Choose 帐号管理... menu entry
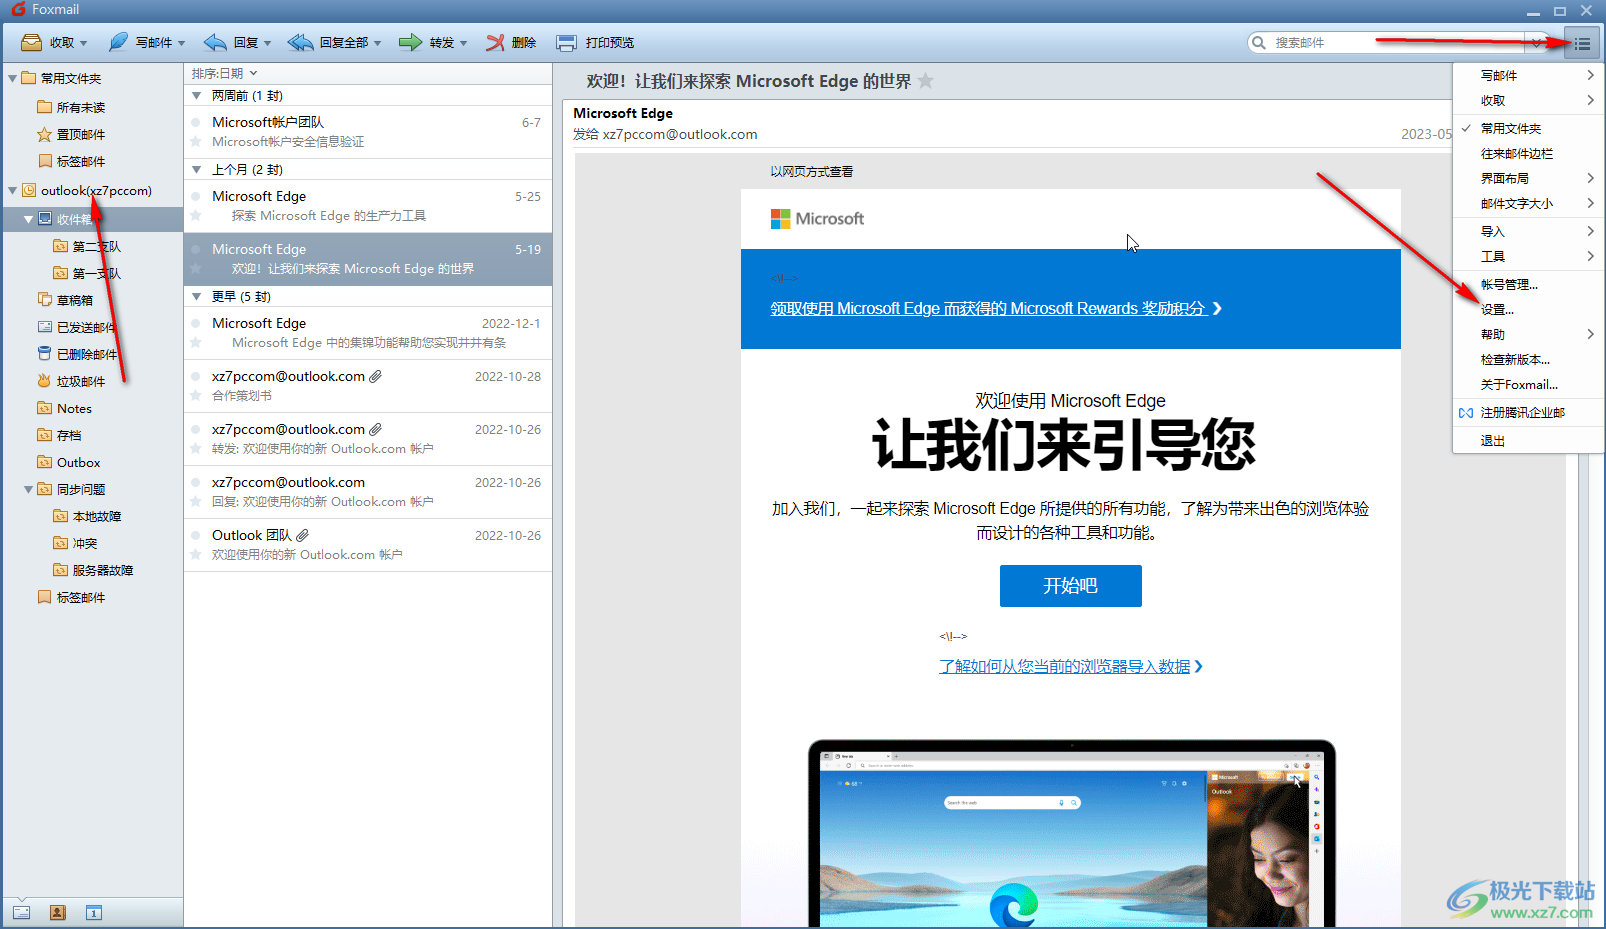The image size is (1606, 929). coord(1509,284)
